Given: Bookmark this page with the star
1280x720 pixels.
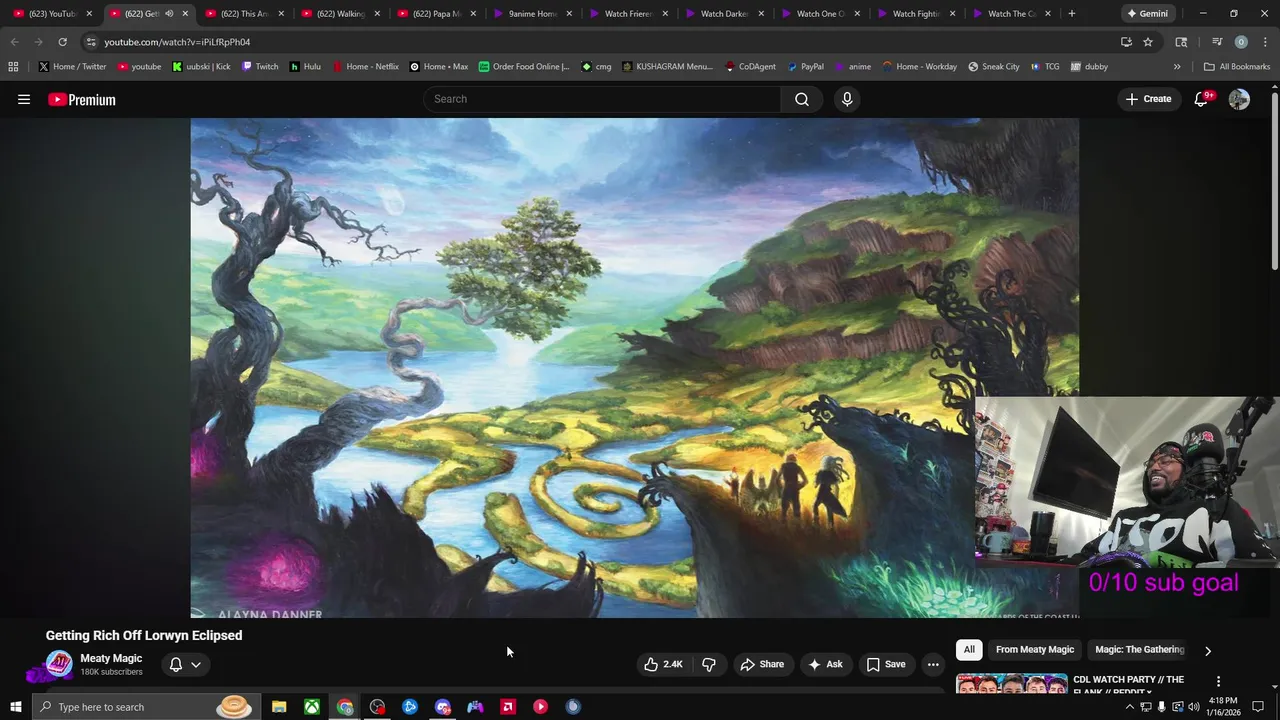Looking at the screenshot, I should click(1148, 42).
